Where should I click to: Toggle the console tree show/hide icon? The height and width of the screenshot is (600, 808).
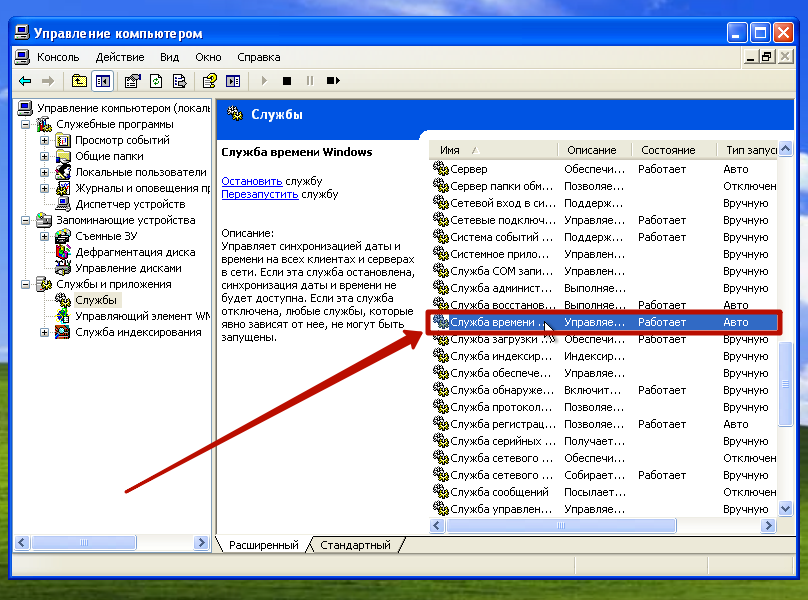(101, 81)
